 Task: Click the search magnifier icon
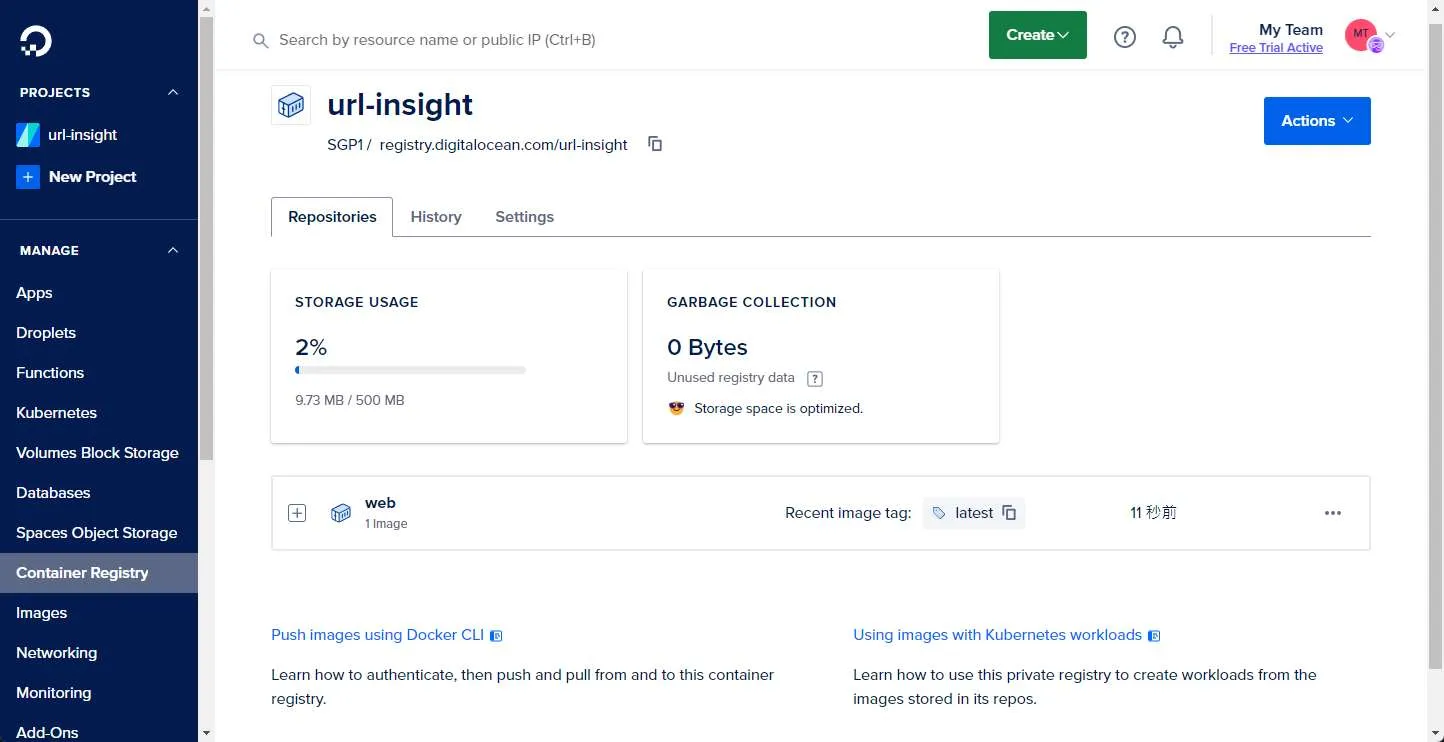coord(260,40)
